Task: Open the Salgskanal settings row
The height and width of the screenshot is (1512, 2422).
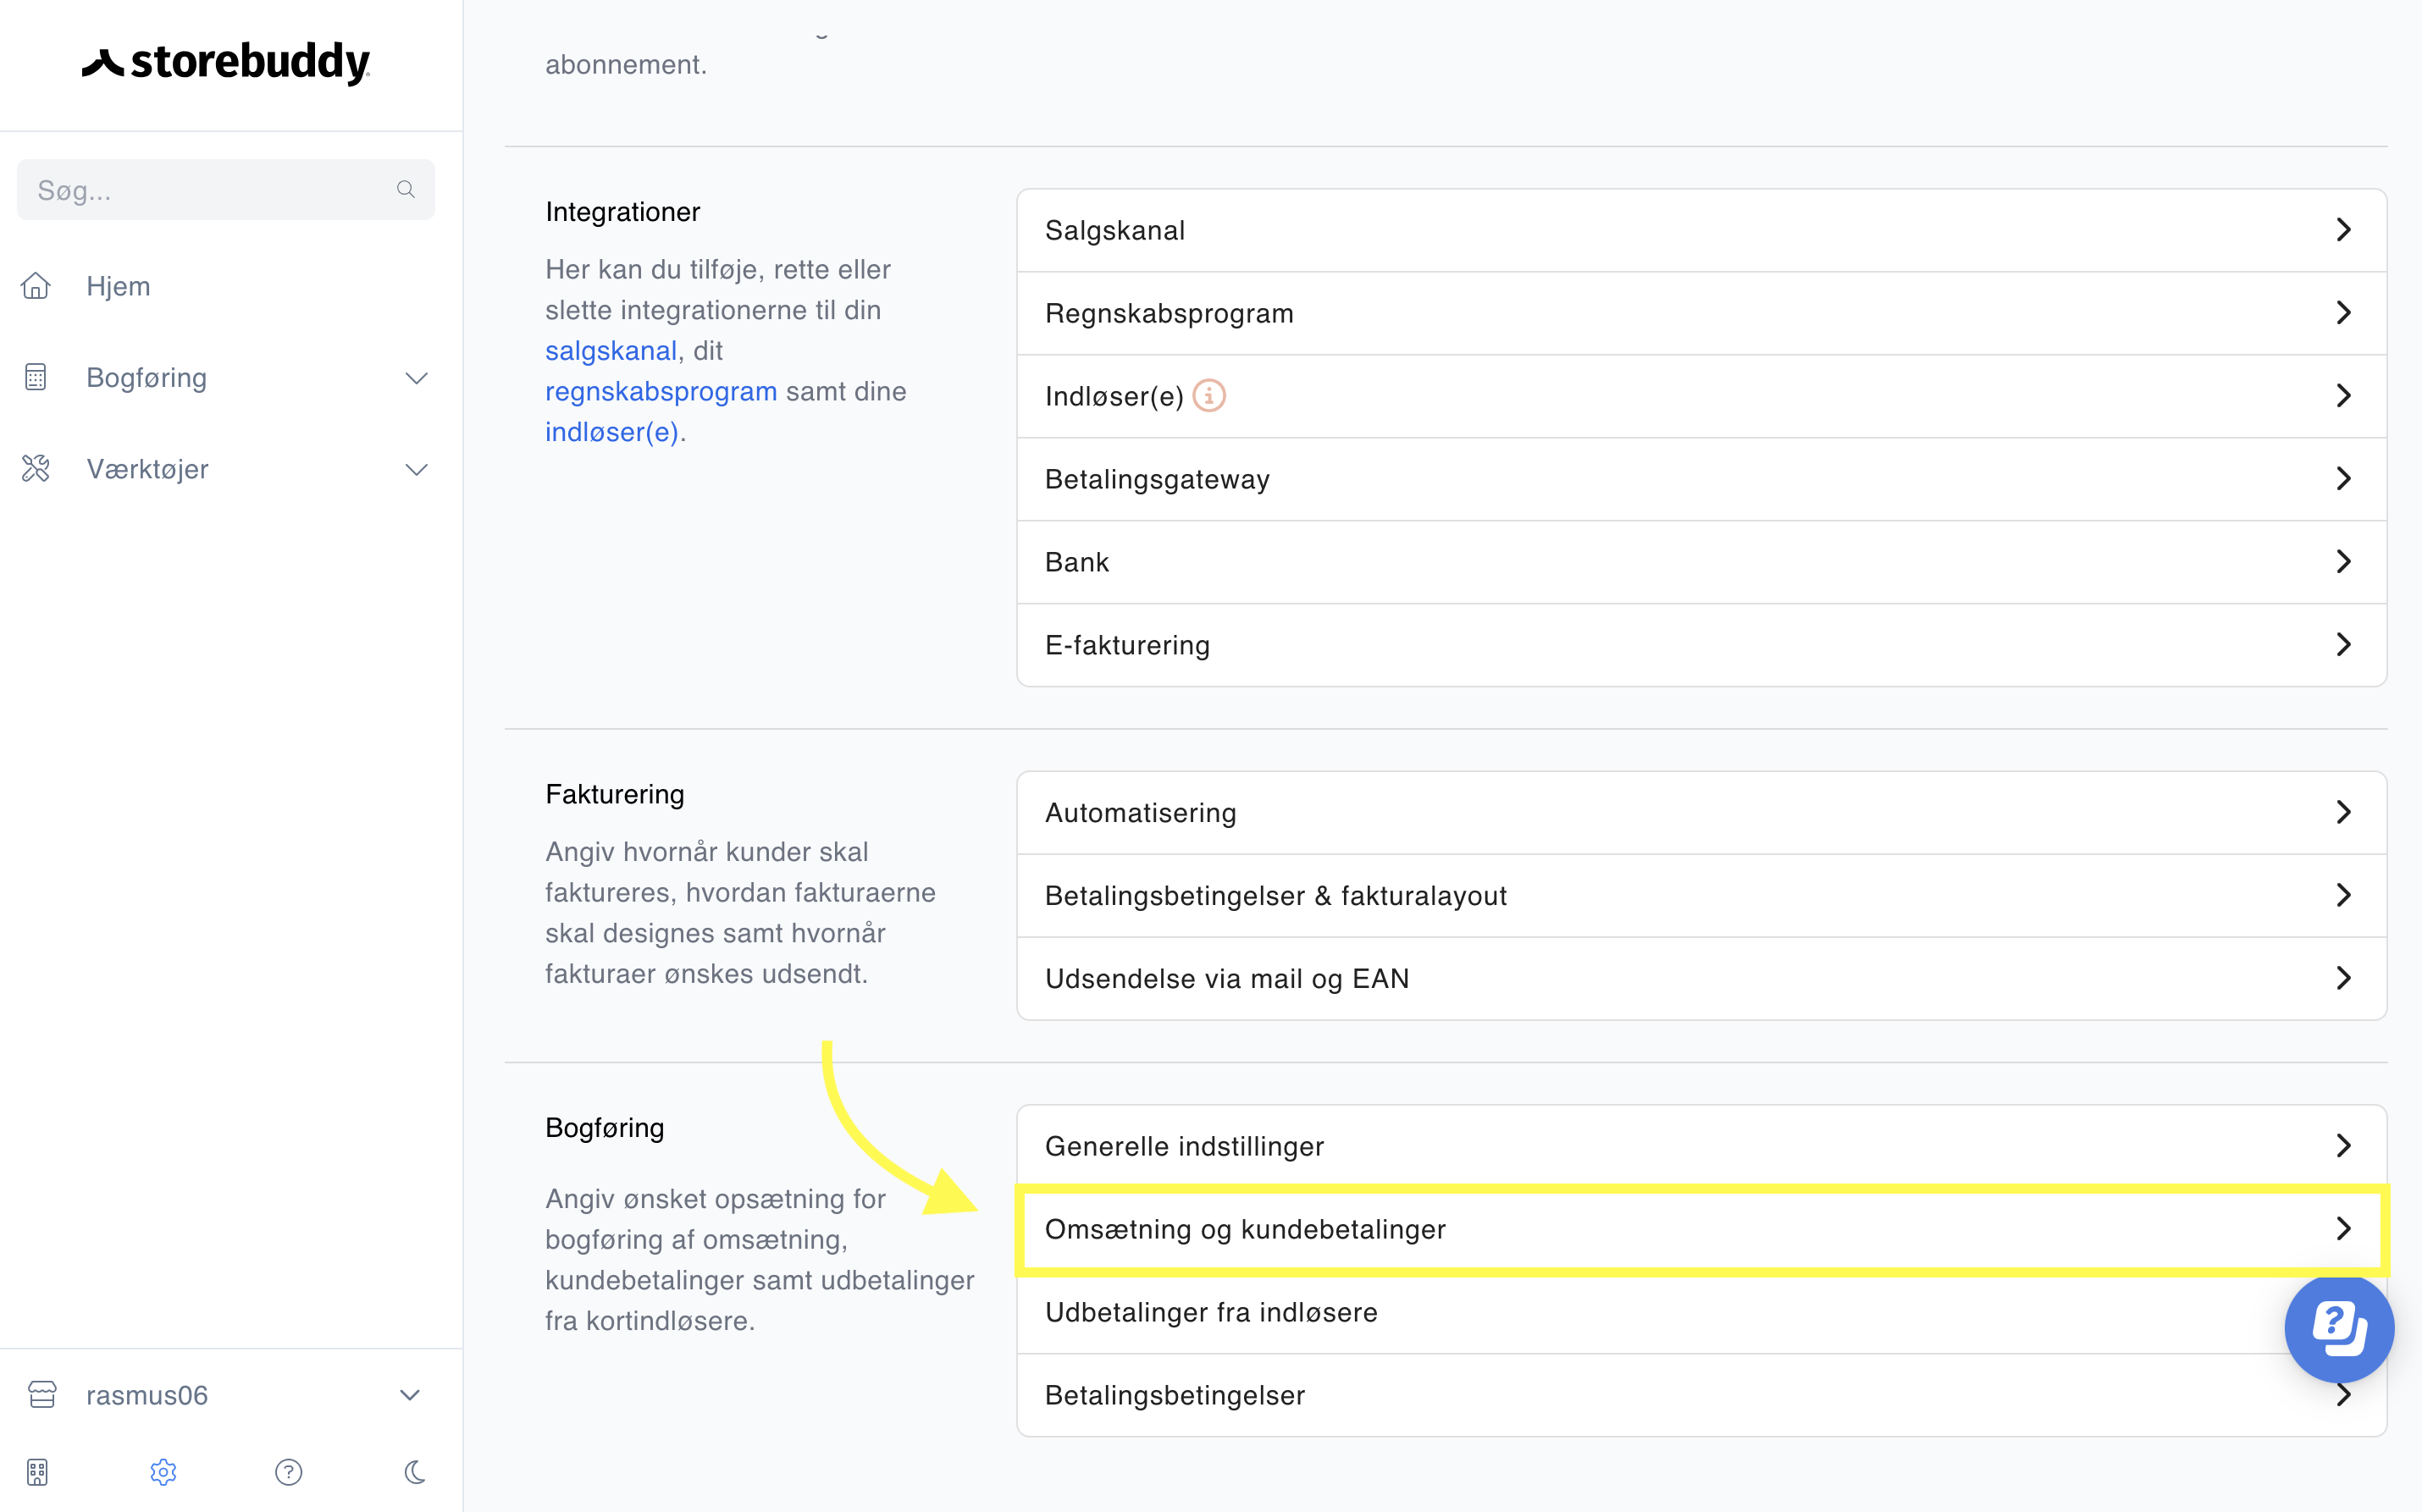Action: pyautogui.click(x=1701, y=230)
